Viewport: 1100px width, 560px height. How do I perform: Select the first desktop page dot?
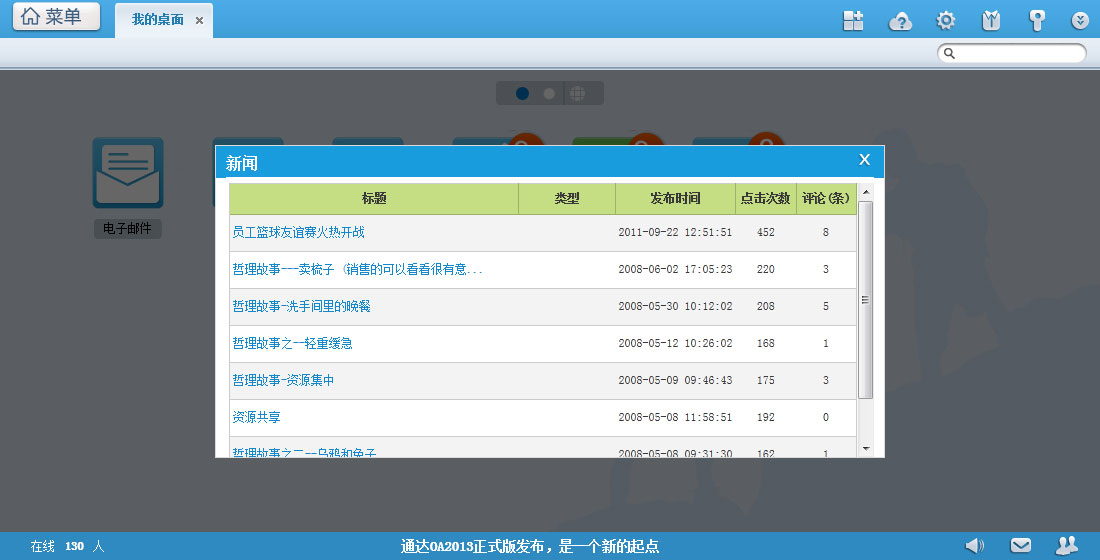click(x=522, y=93)
